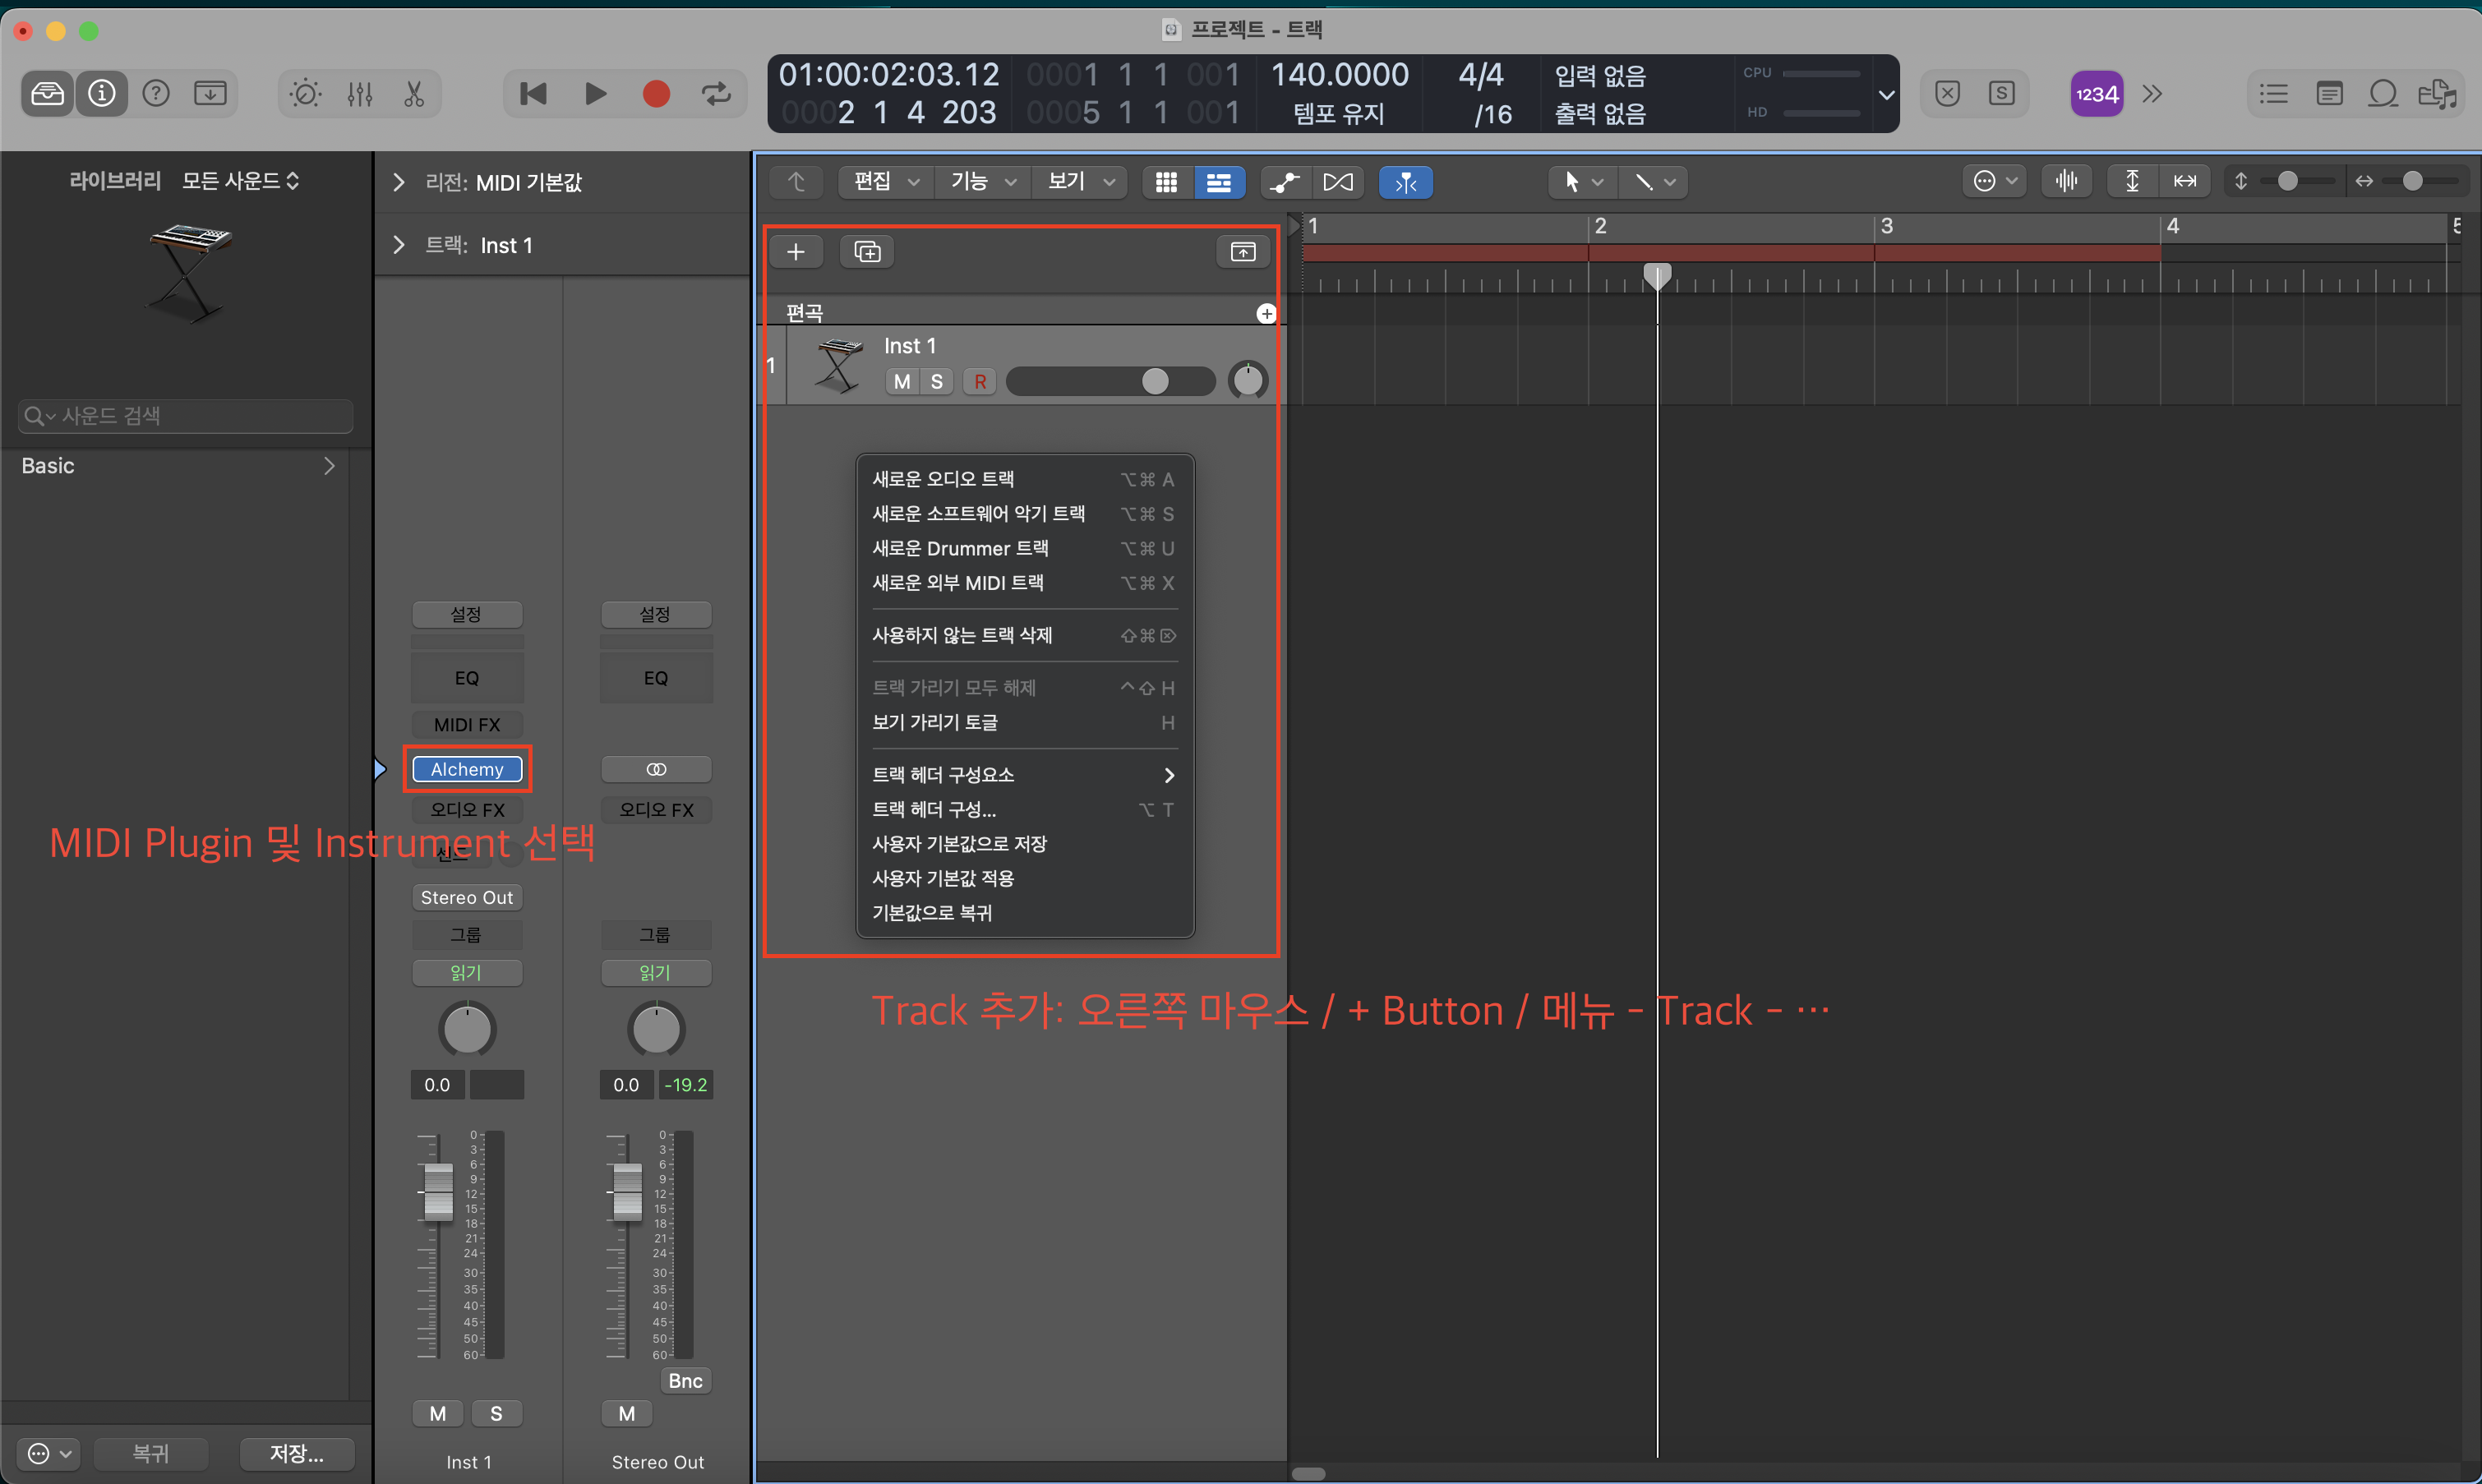Open the Mixer with the sliders icon
The width and height of the screenshot is (2482, 1484).
tap(360, 94)
